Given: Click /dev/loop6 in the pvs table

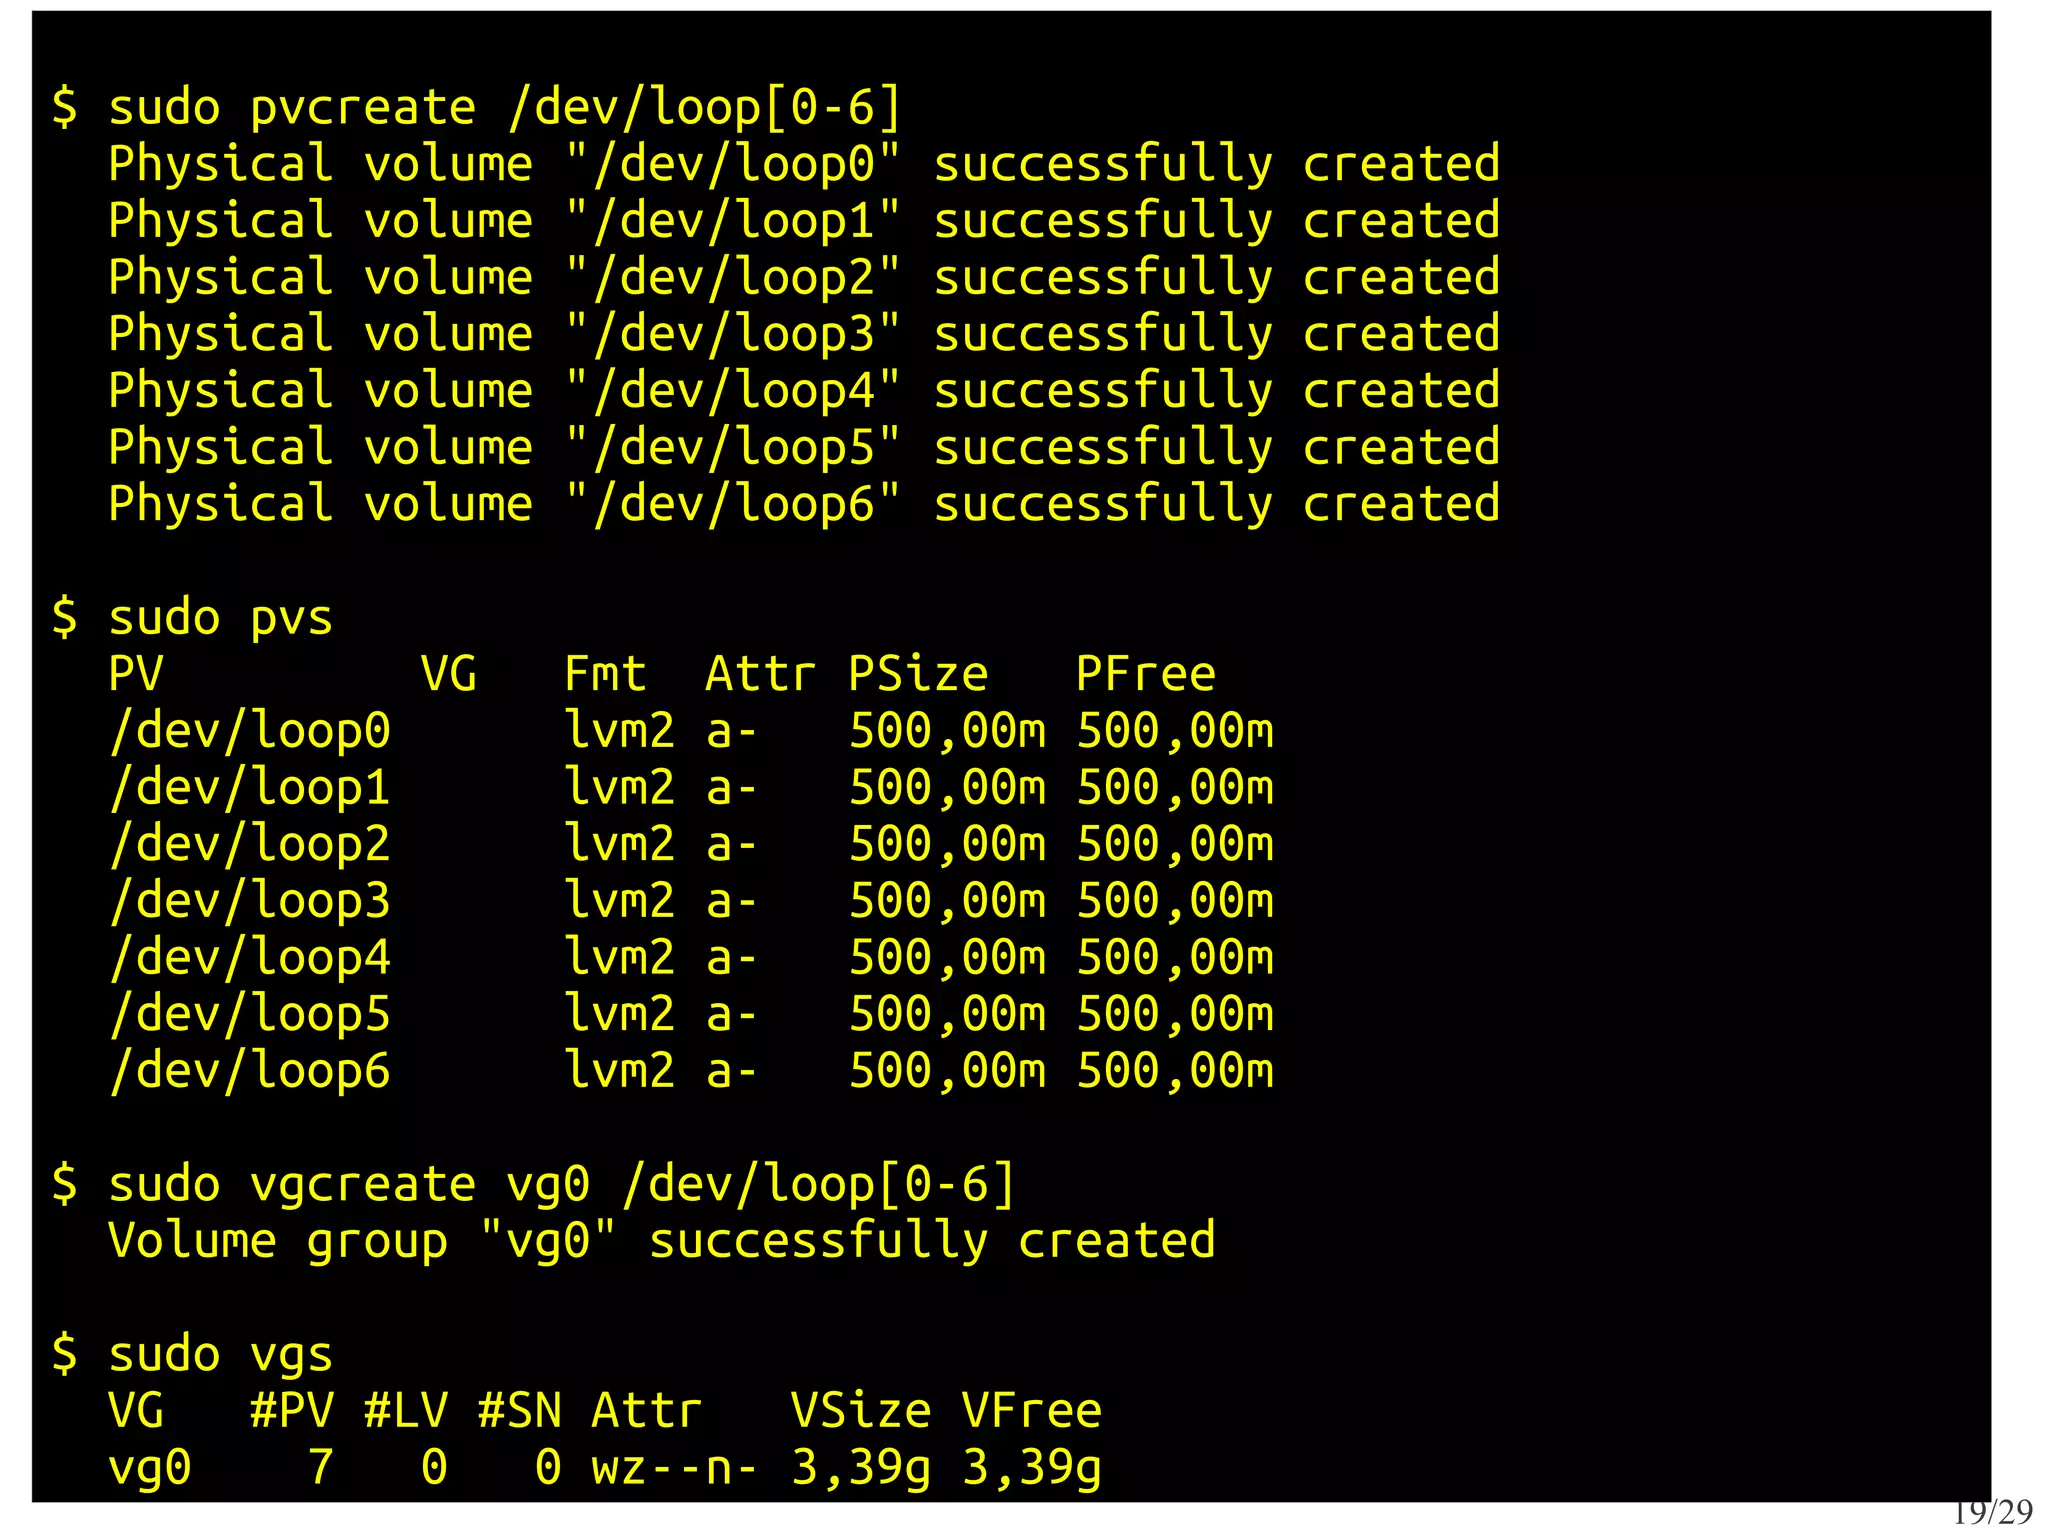Looking at the screenshot, I should coord(250,1071).
